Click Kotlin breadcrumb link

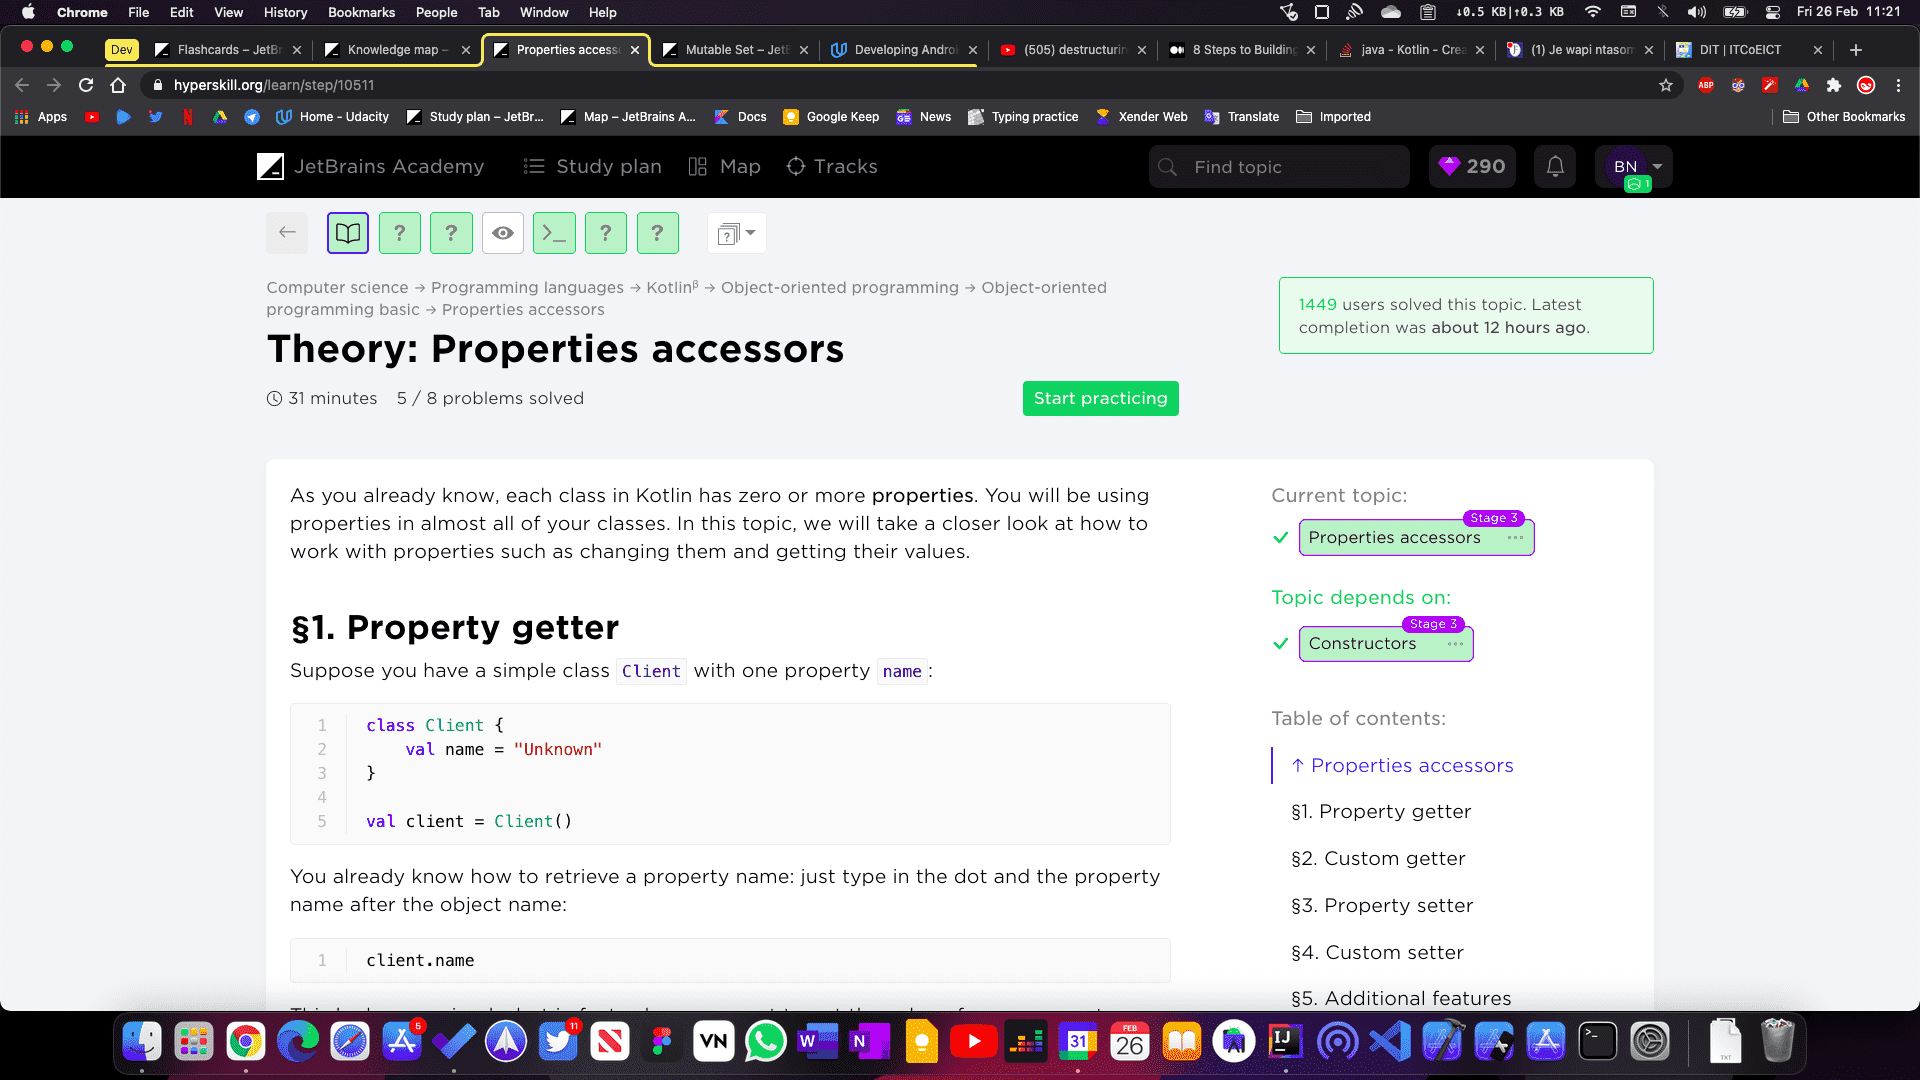[x=672, y=287]
